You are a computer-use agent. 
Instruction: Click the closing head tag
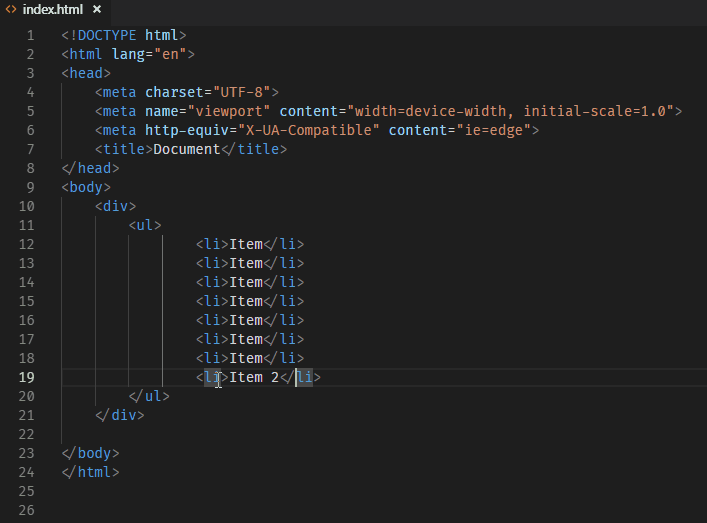(91, 168)
